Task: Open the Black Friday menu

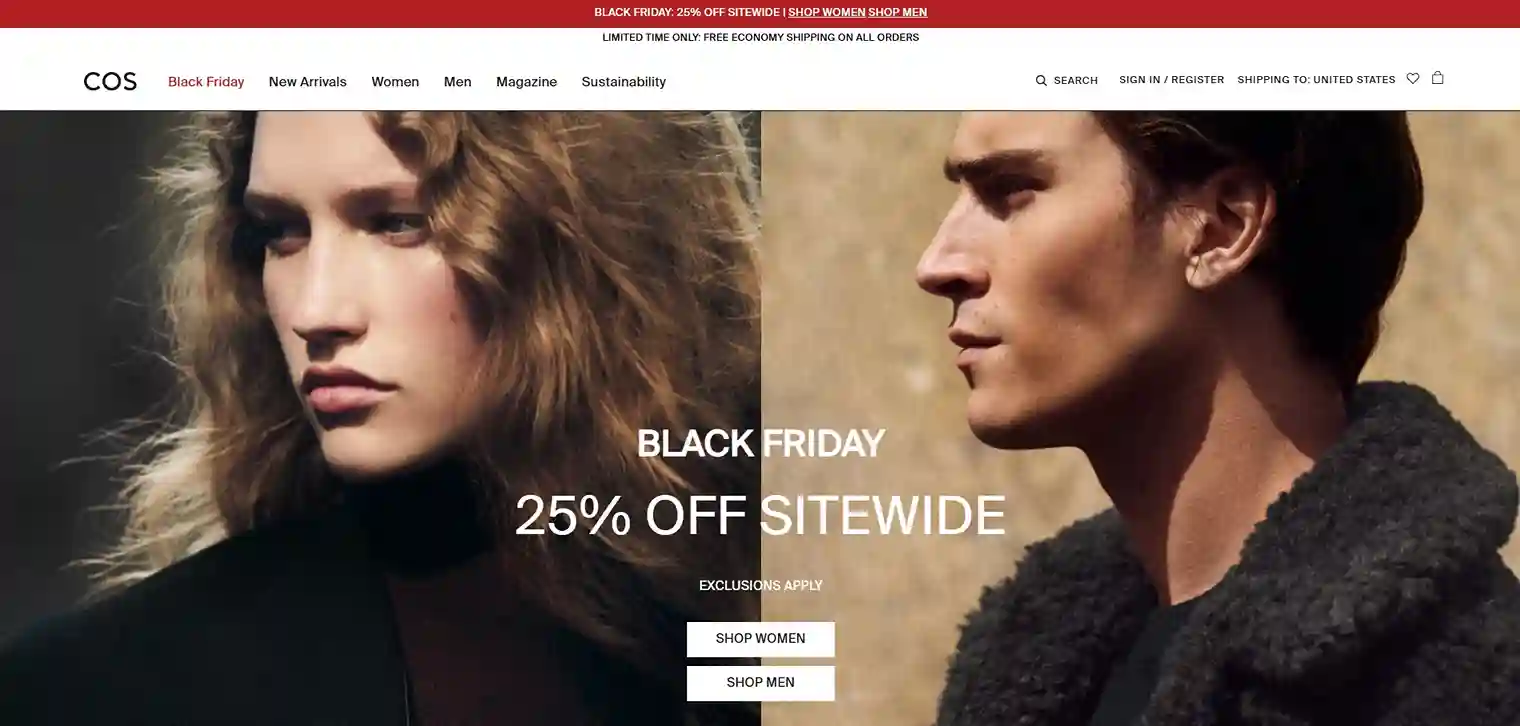Action: [x=206, y=82]
